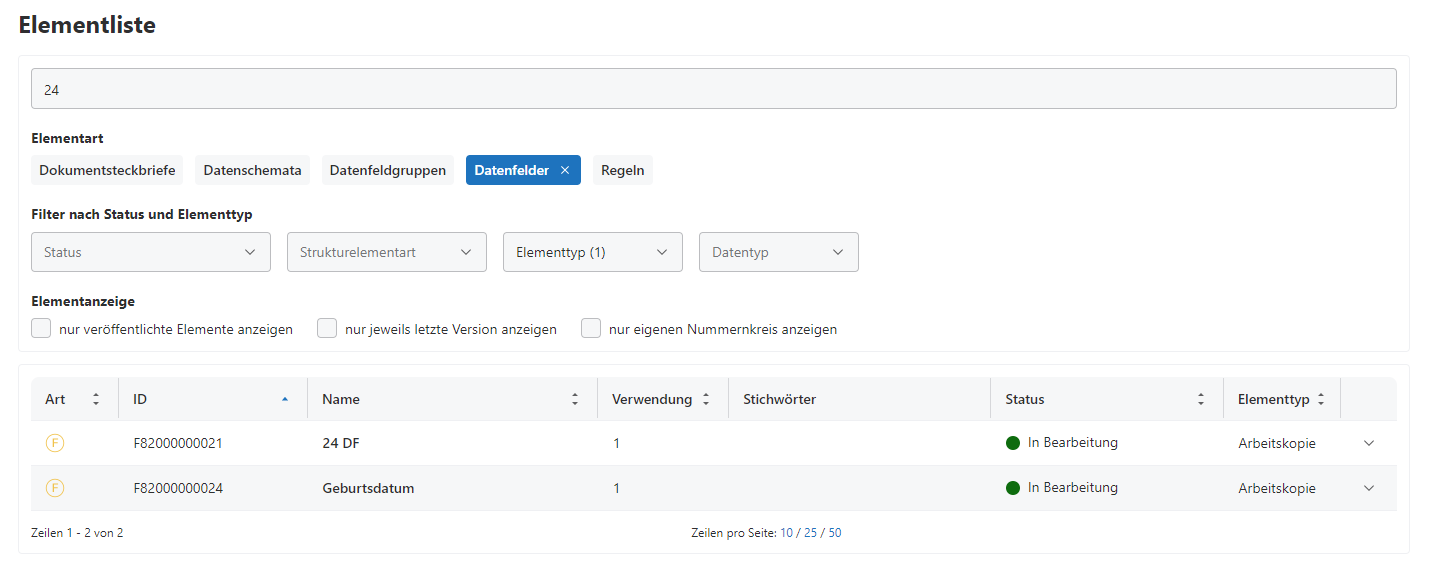
Task: Sort by Elementtyp column sort icon
Action: 1321,399
